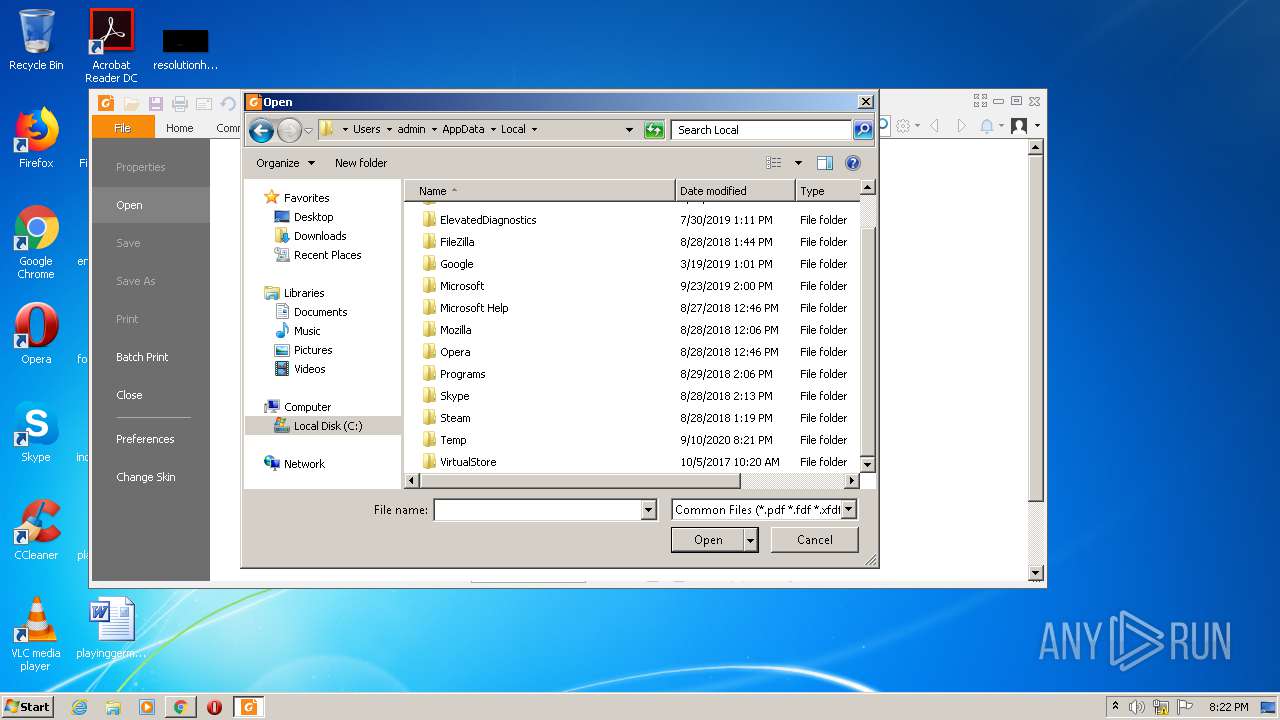This screenshot has width=1280, height=720.
Task: Select CCleaner desktop shortcut
Action: click(x=36, y=530)
